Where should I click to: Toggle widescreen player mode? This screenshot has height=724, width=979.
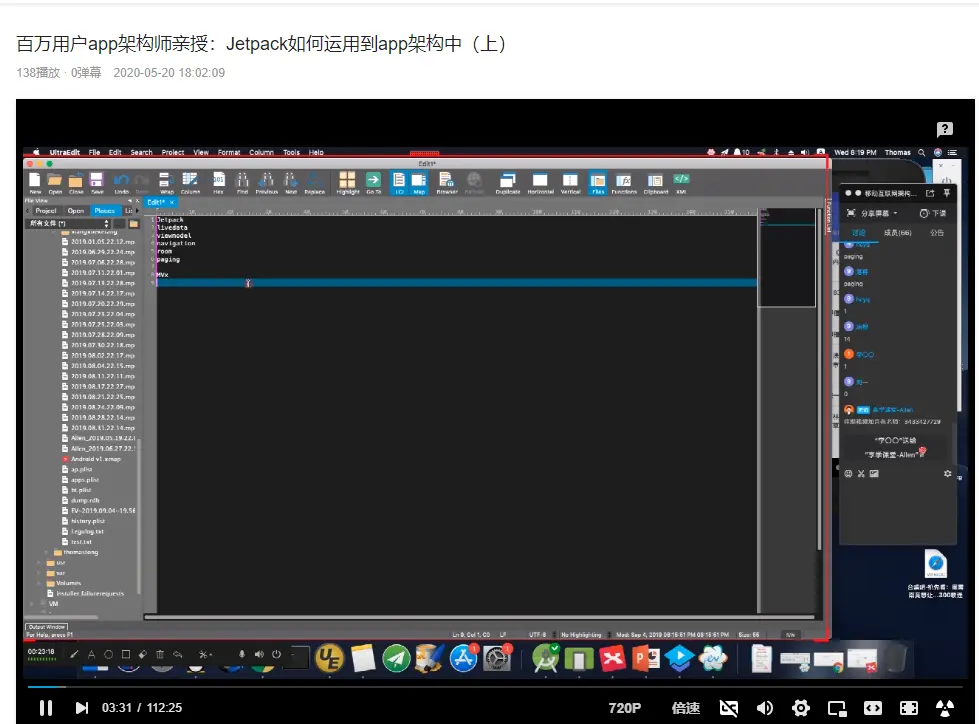[x=873, y=708]
